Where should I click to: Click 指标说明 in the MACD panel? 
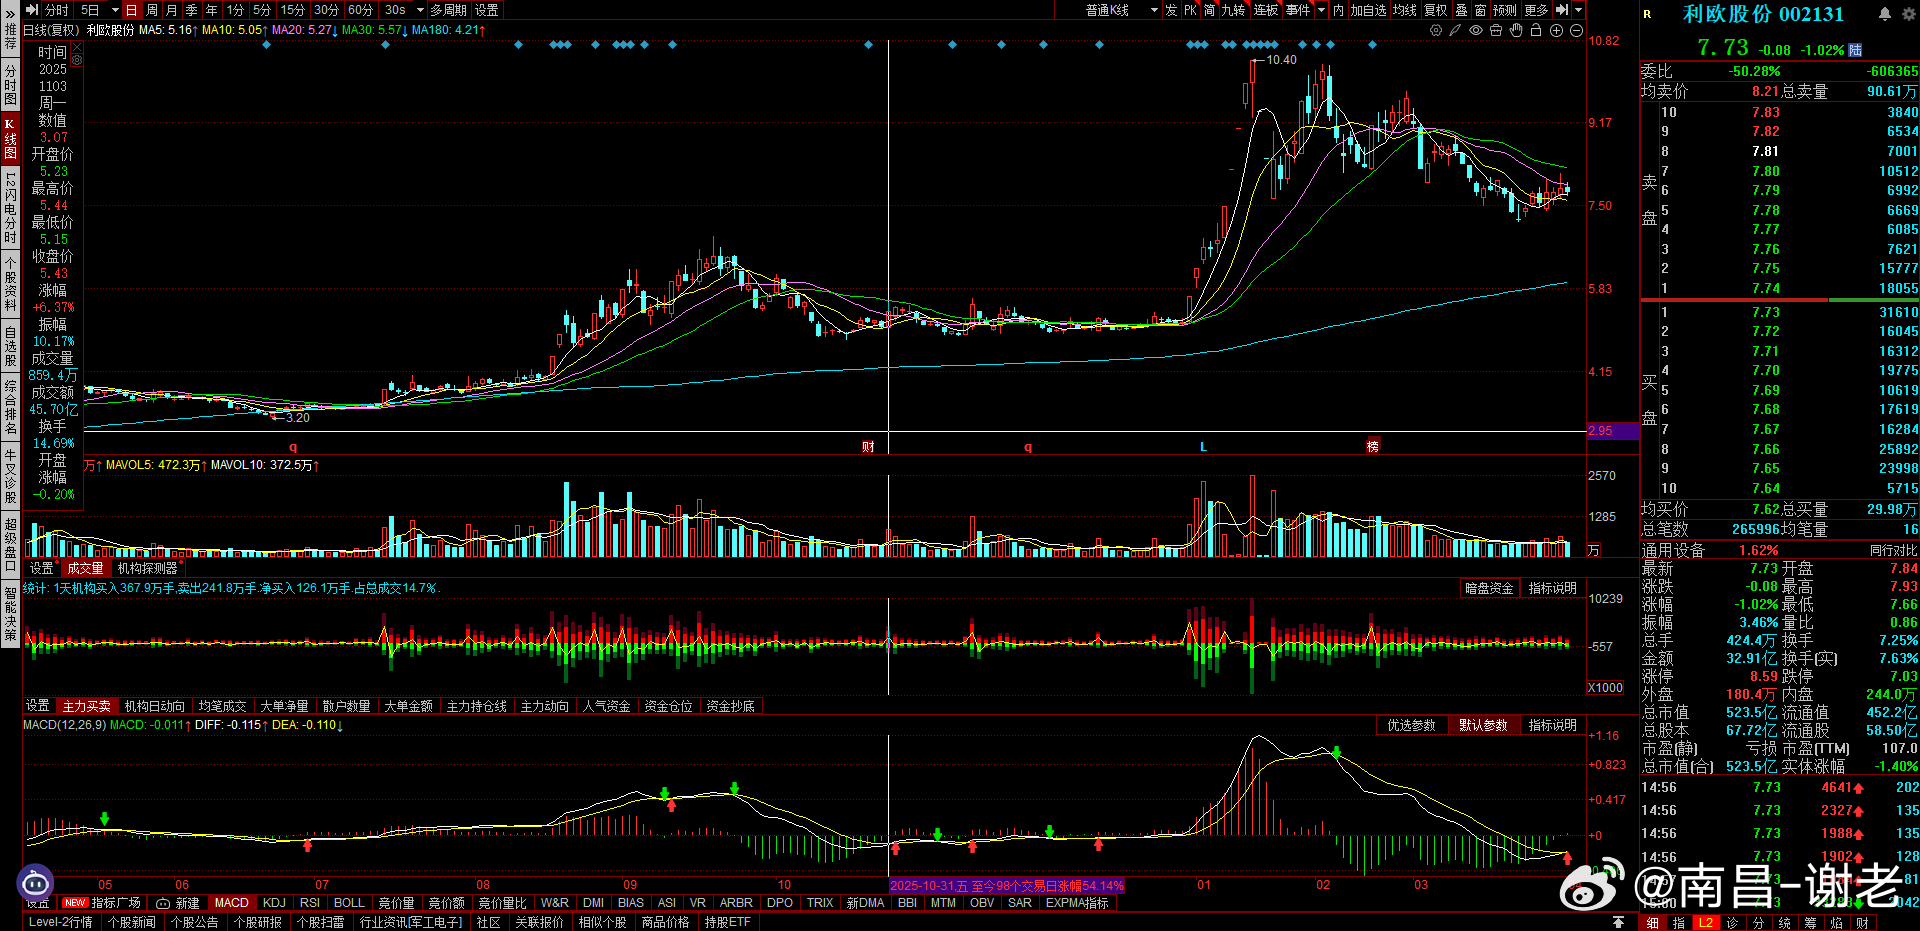[1553, 725]
